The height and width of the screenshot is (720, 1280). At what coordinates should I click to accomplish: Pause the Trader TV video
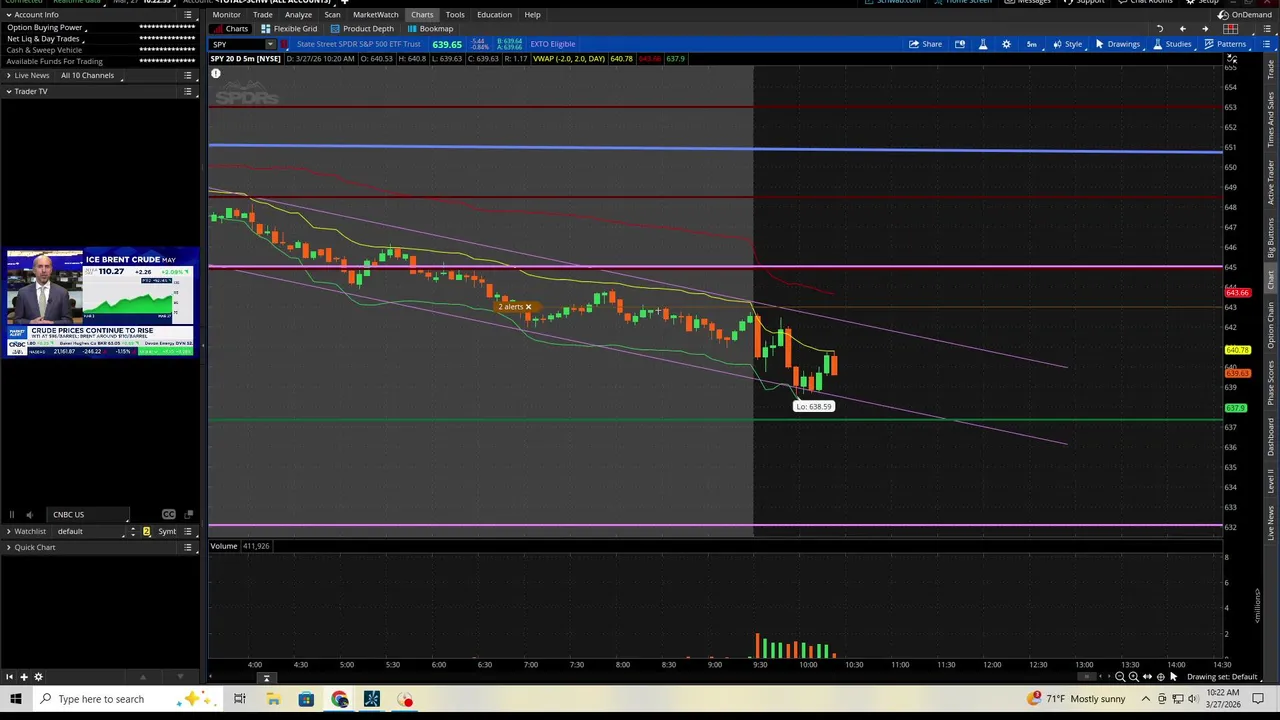pyautogui.click(x=12, y=515)
